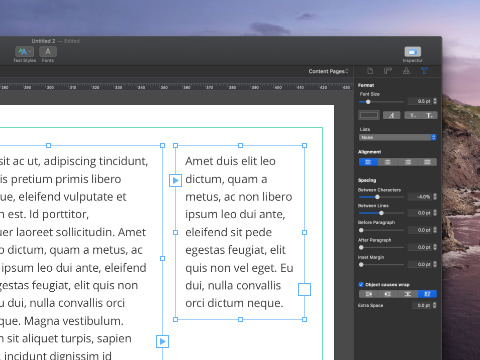Click the 'Untitled 2' window title
The height and width of the screenshot is (360, 480).
[x=43, y=41]
